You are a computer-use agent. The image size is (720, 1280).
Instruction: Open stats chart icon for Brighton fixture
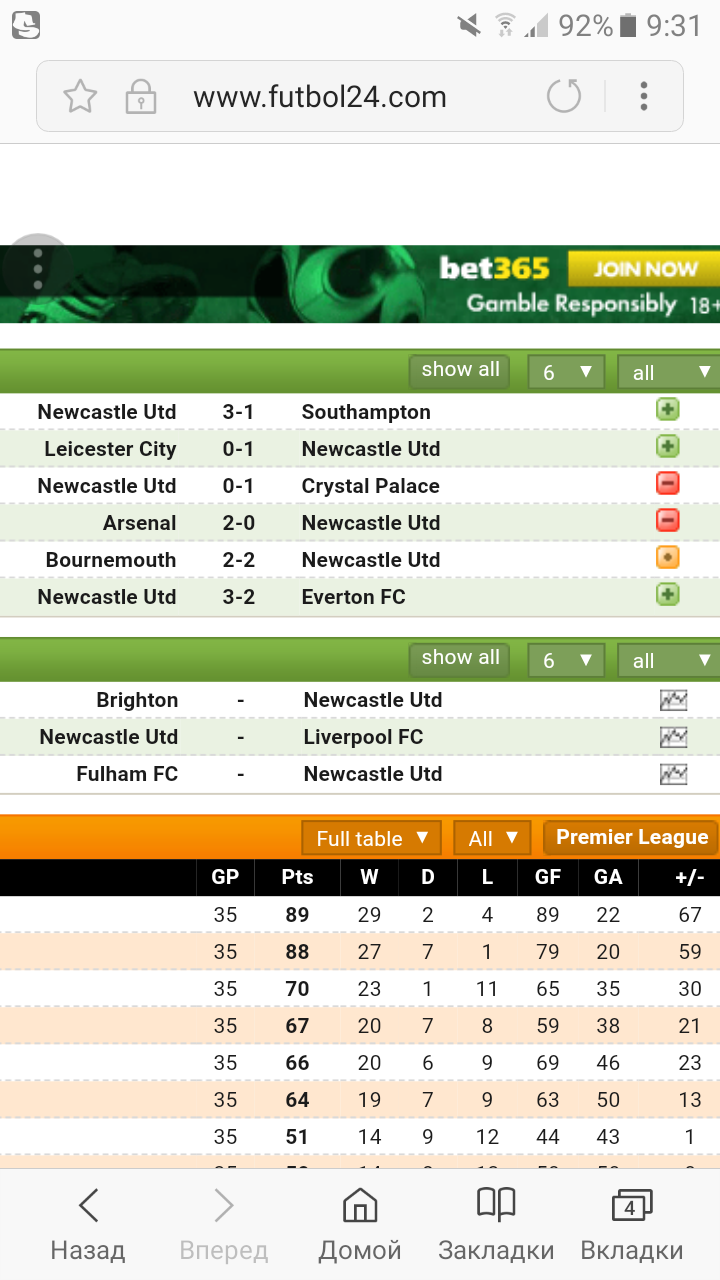673,700
